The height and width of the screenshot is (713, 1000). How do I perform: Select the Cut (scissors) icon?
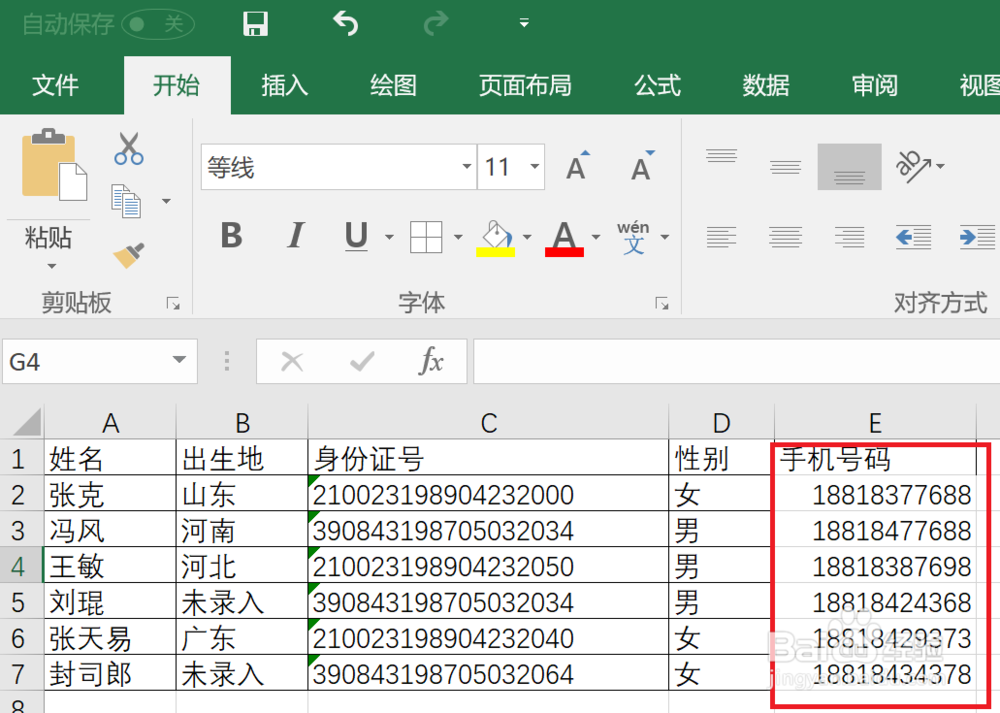point(128,146)
